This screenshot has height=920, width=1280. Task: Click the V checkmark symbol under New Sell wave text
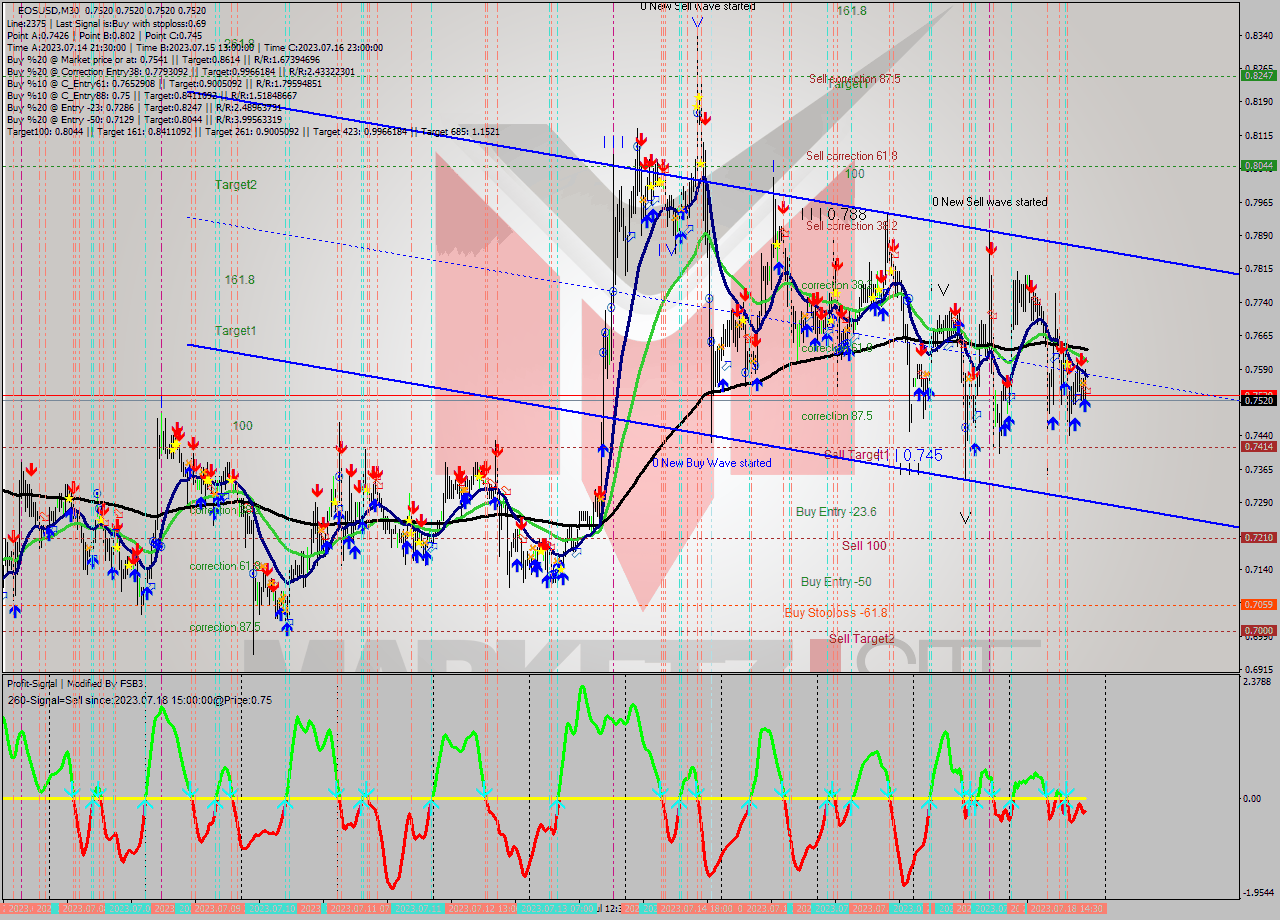[x=697, y=21]
